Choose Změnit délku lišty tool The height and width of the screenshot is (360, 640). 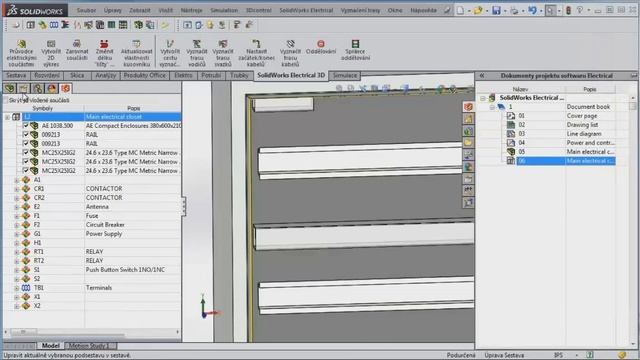104,53
